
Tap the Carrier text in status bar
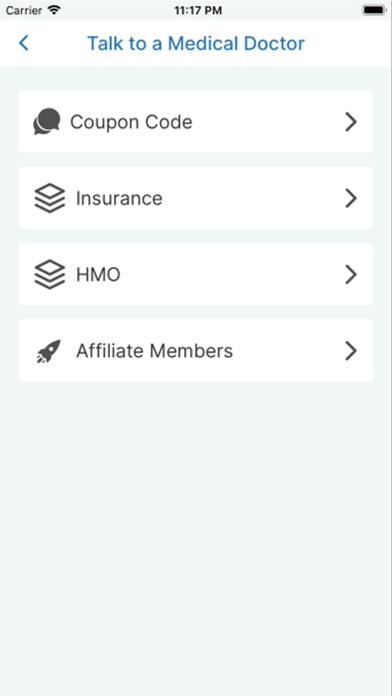pos(24,10)
